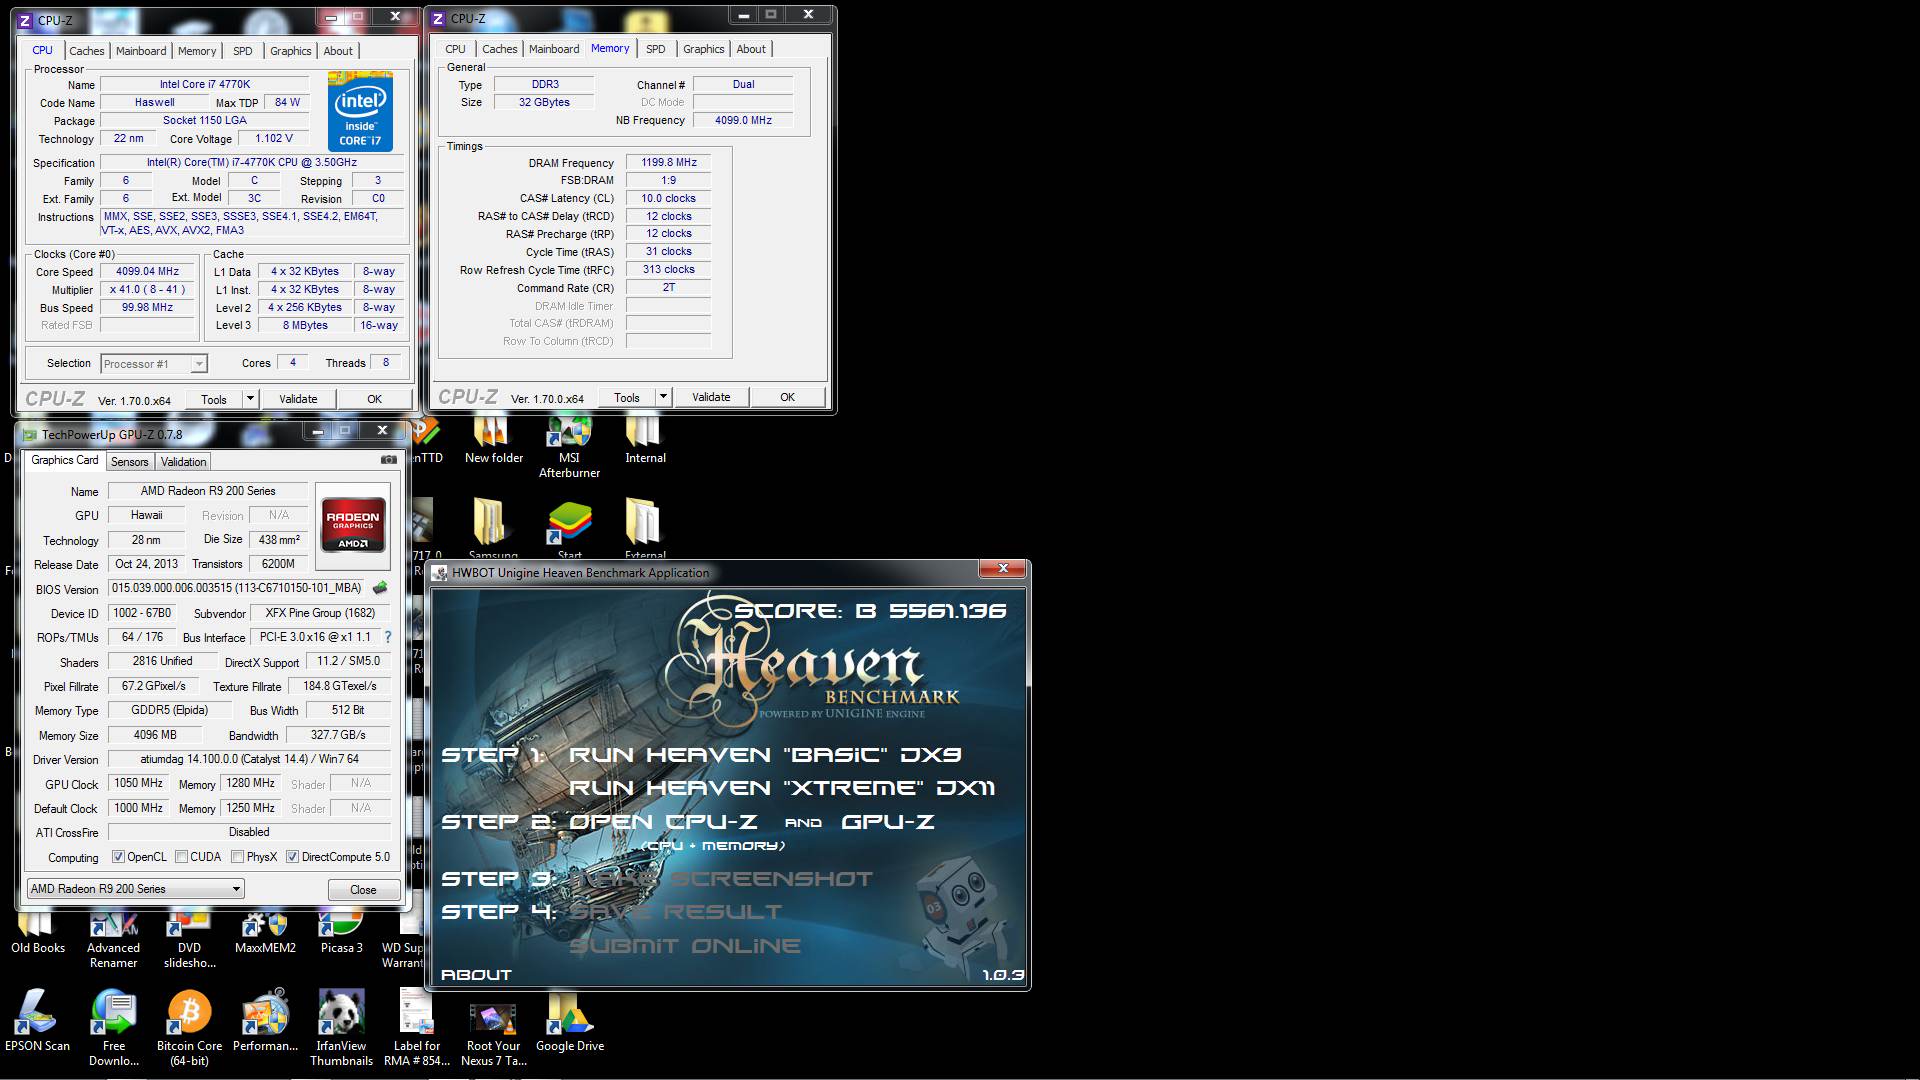This screenshot has width=1920, height=1080.
Task: Toggle the PhysX checkbox in GPU-Z
Action: tap(237, 857)
